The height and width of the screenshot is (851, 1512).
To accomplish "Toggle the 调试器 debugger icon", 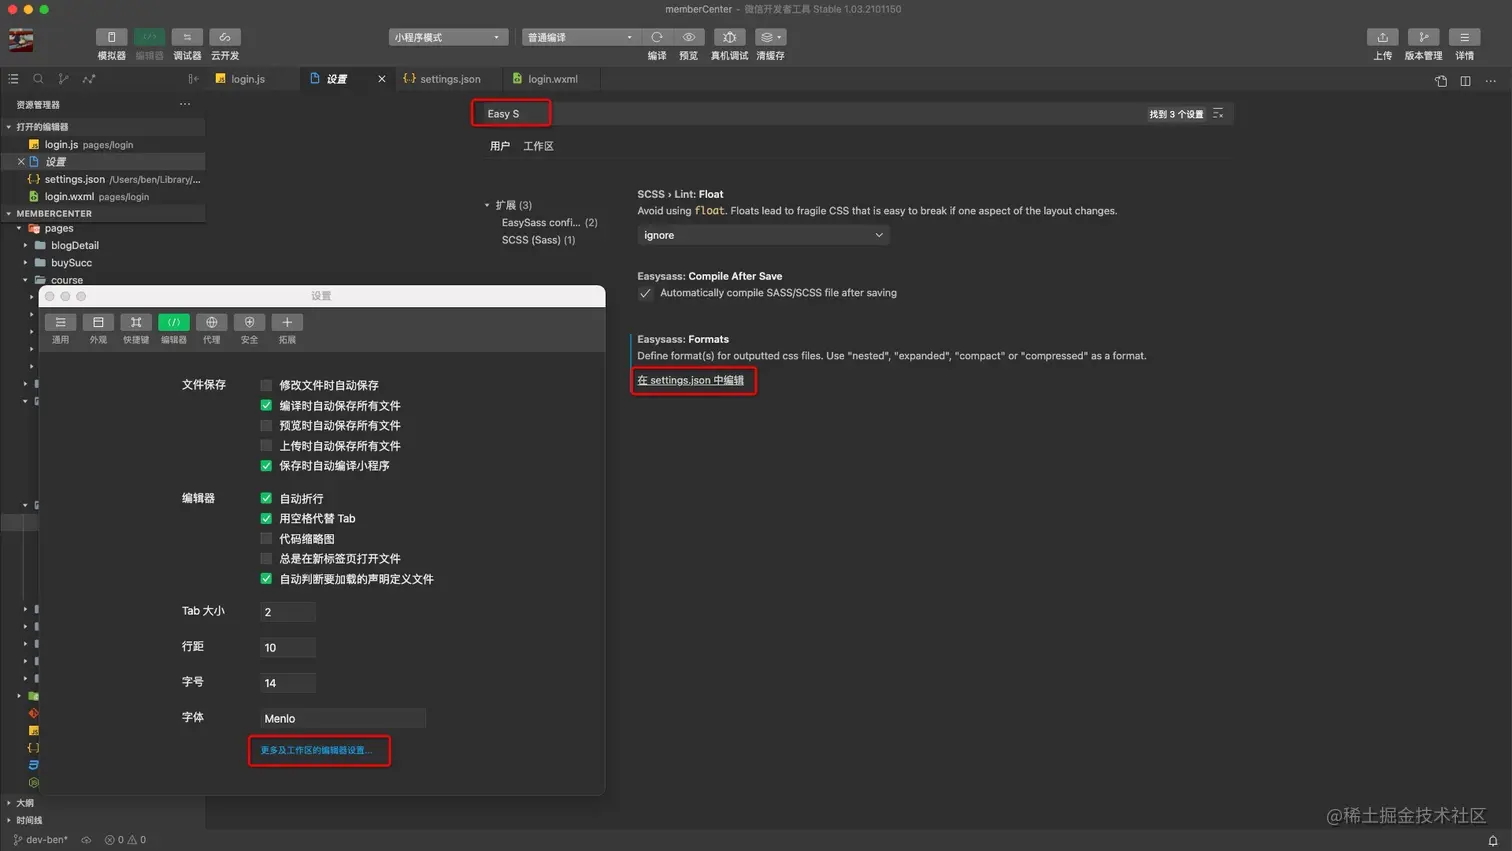I will (x=187, y=37).
